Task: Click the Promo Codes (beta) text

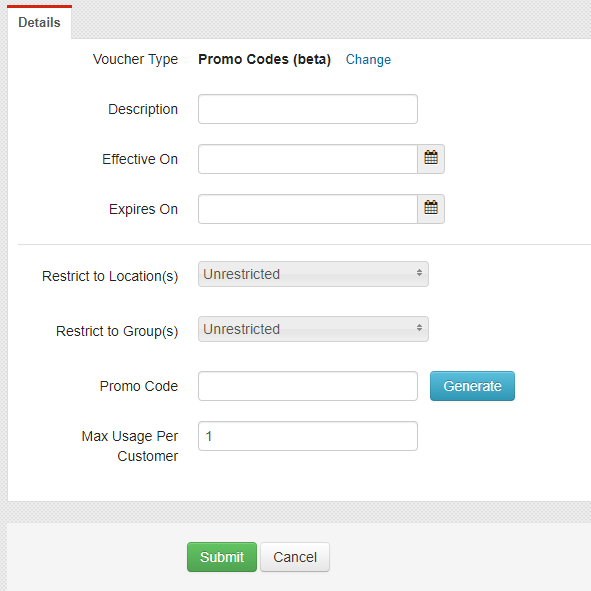Action: (x=264, y=59)
